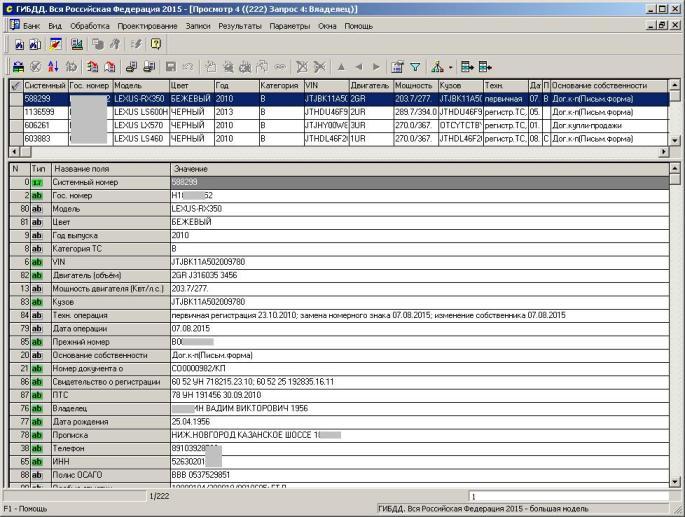Click the Мощность column header
The width and height of the screenshot is (685, 517).
[x=416, y=86]
